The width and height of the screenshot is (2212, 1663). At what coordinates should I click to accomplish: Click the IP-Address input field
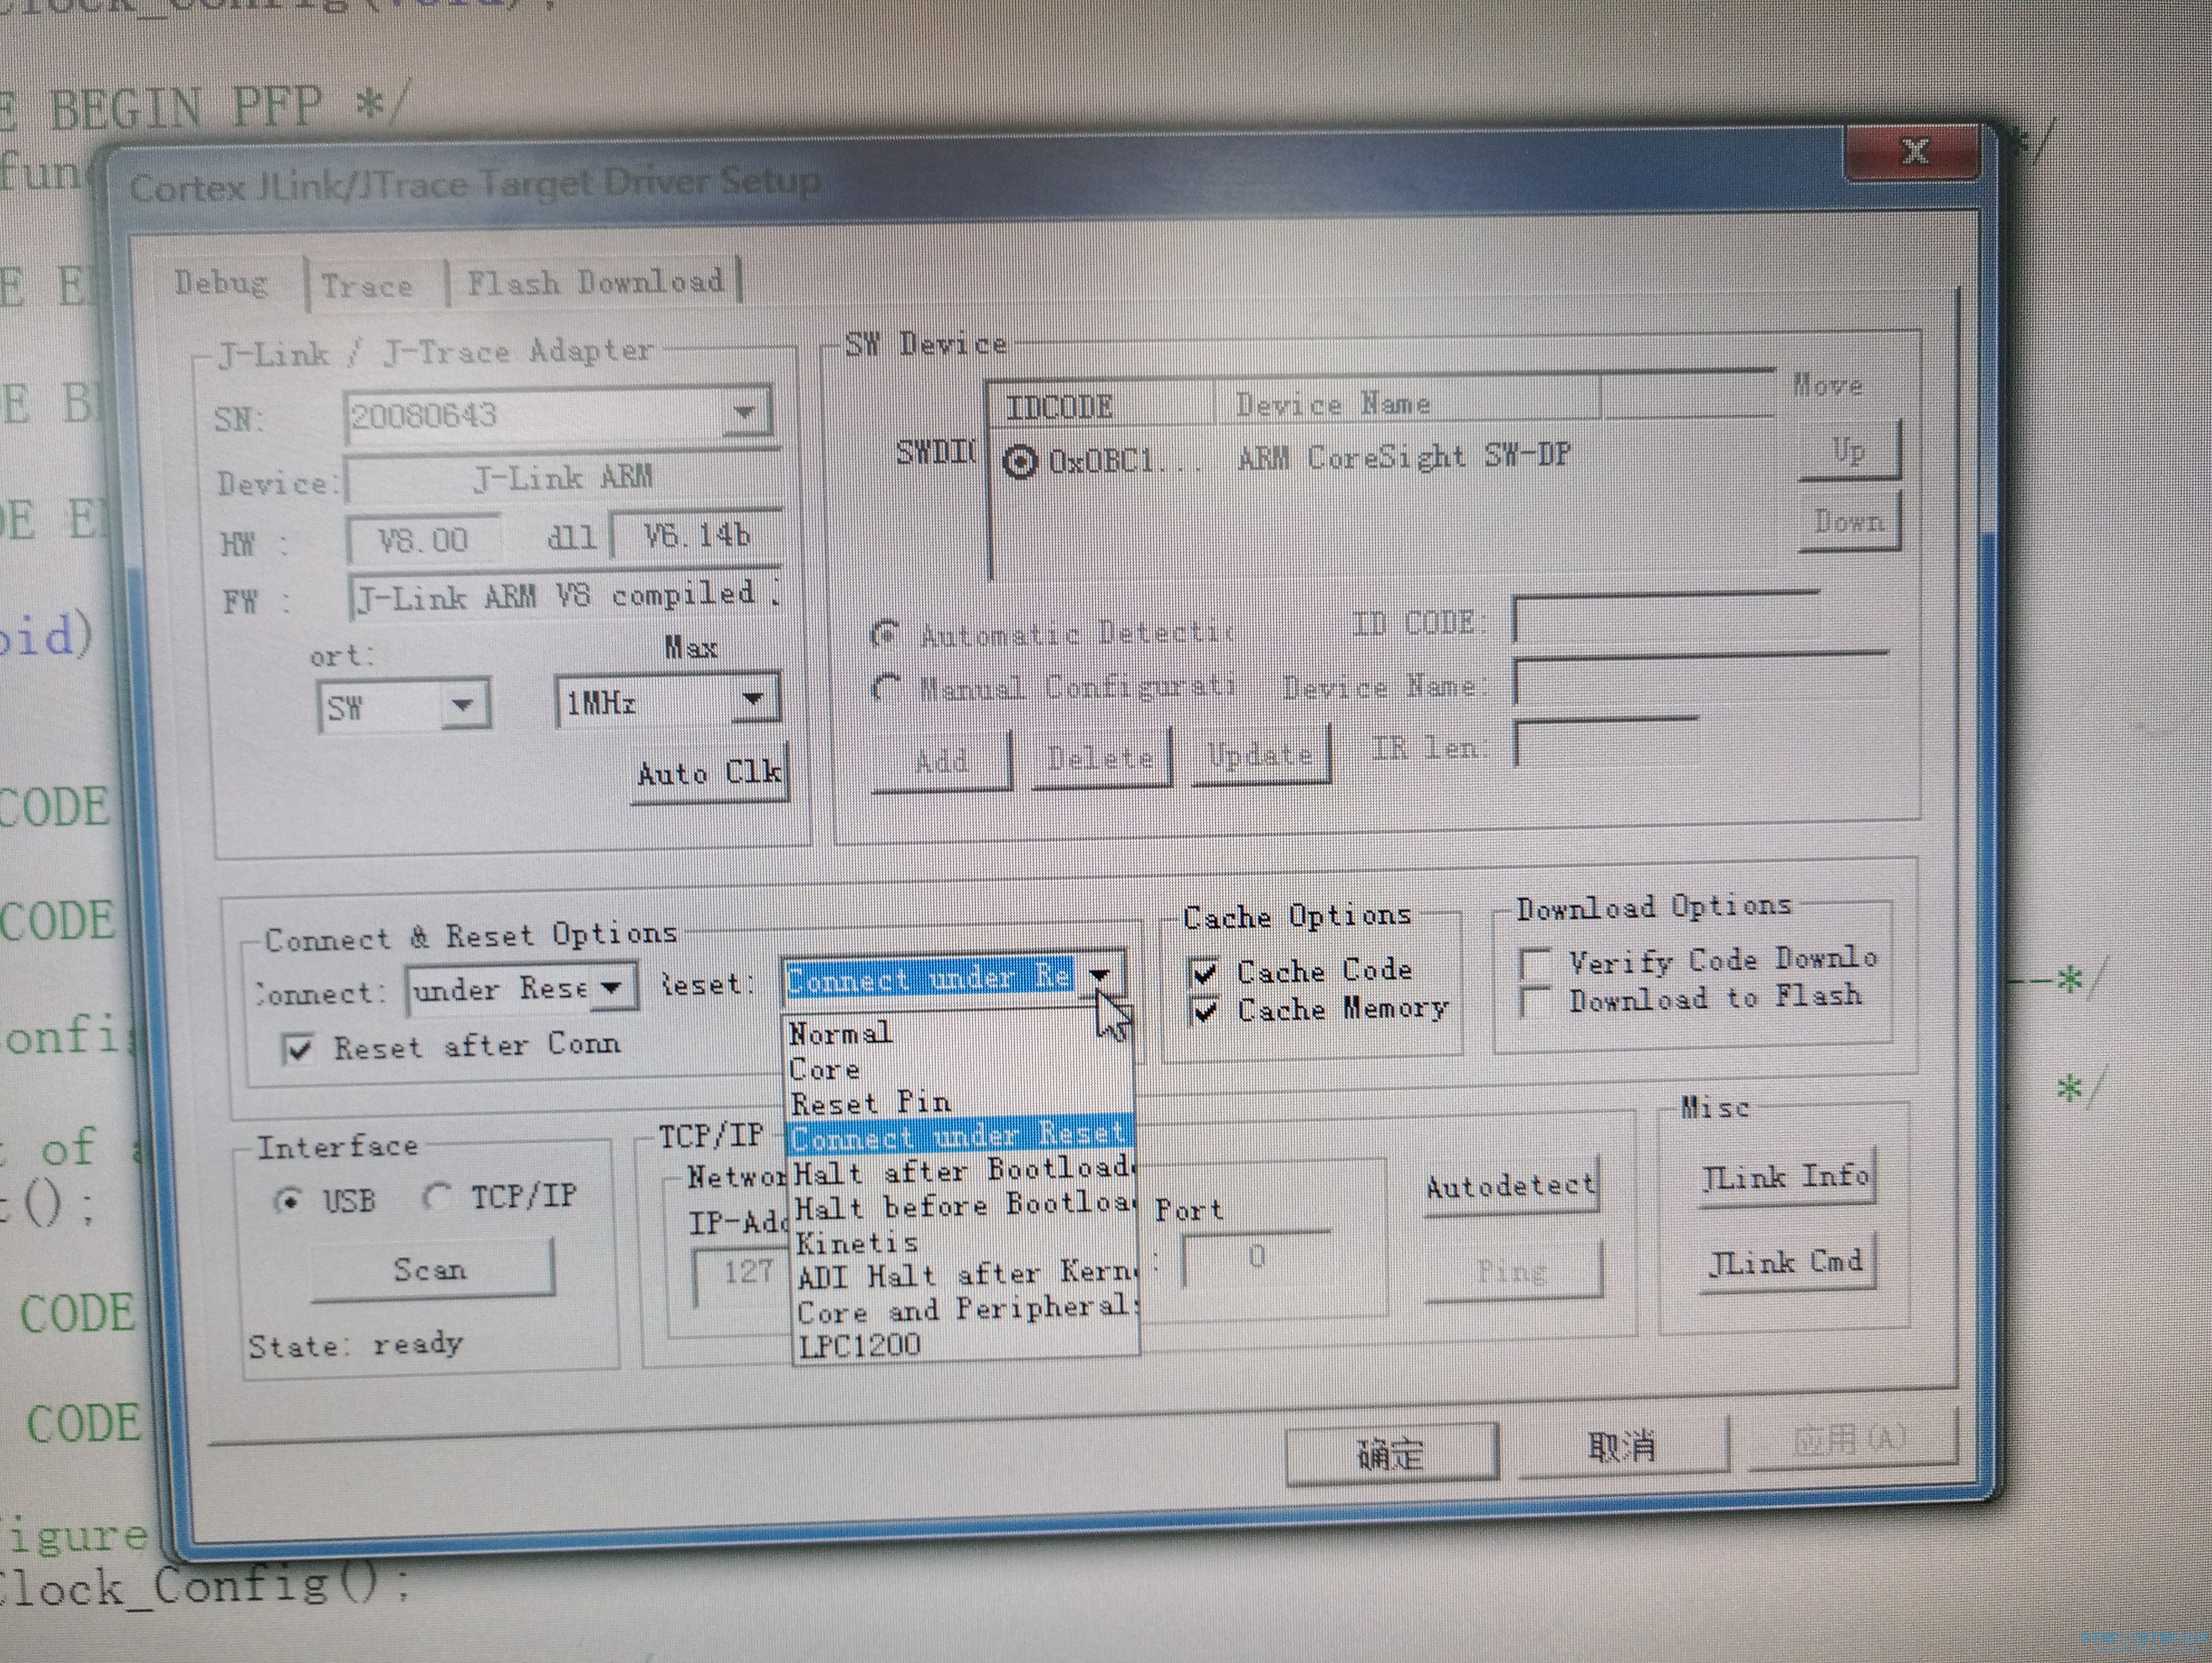742,1276
